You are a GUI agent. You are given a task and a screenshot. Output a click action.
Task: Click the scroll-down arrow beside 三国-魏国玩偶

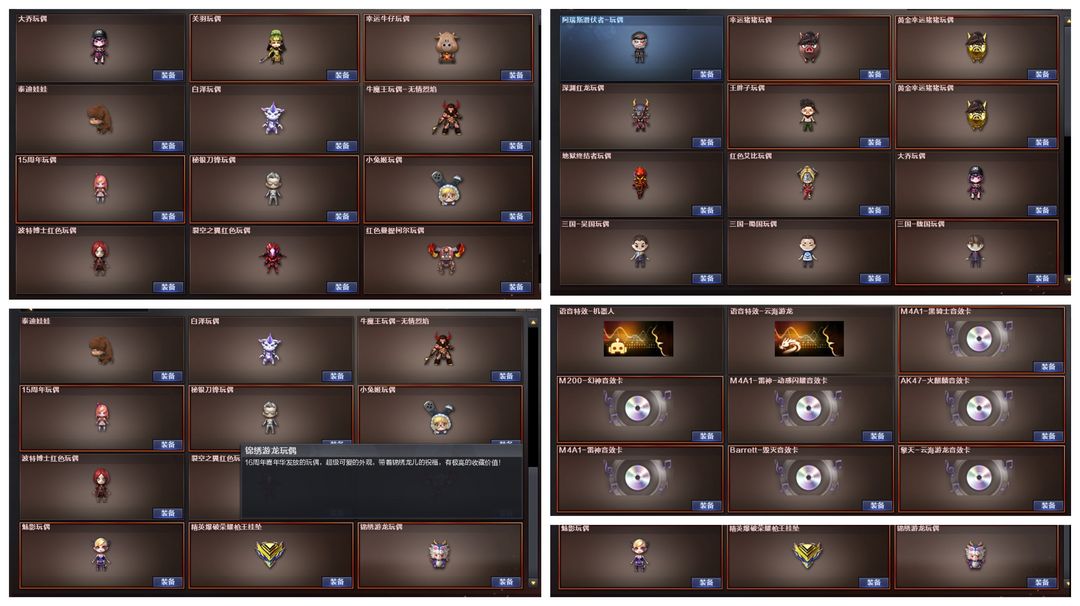pyautogui.click(x=1068, y=280)
